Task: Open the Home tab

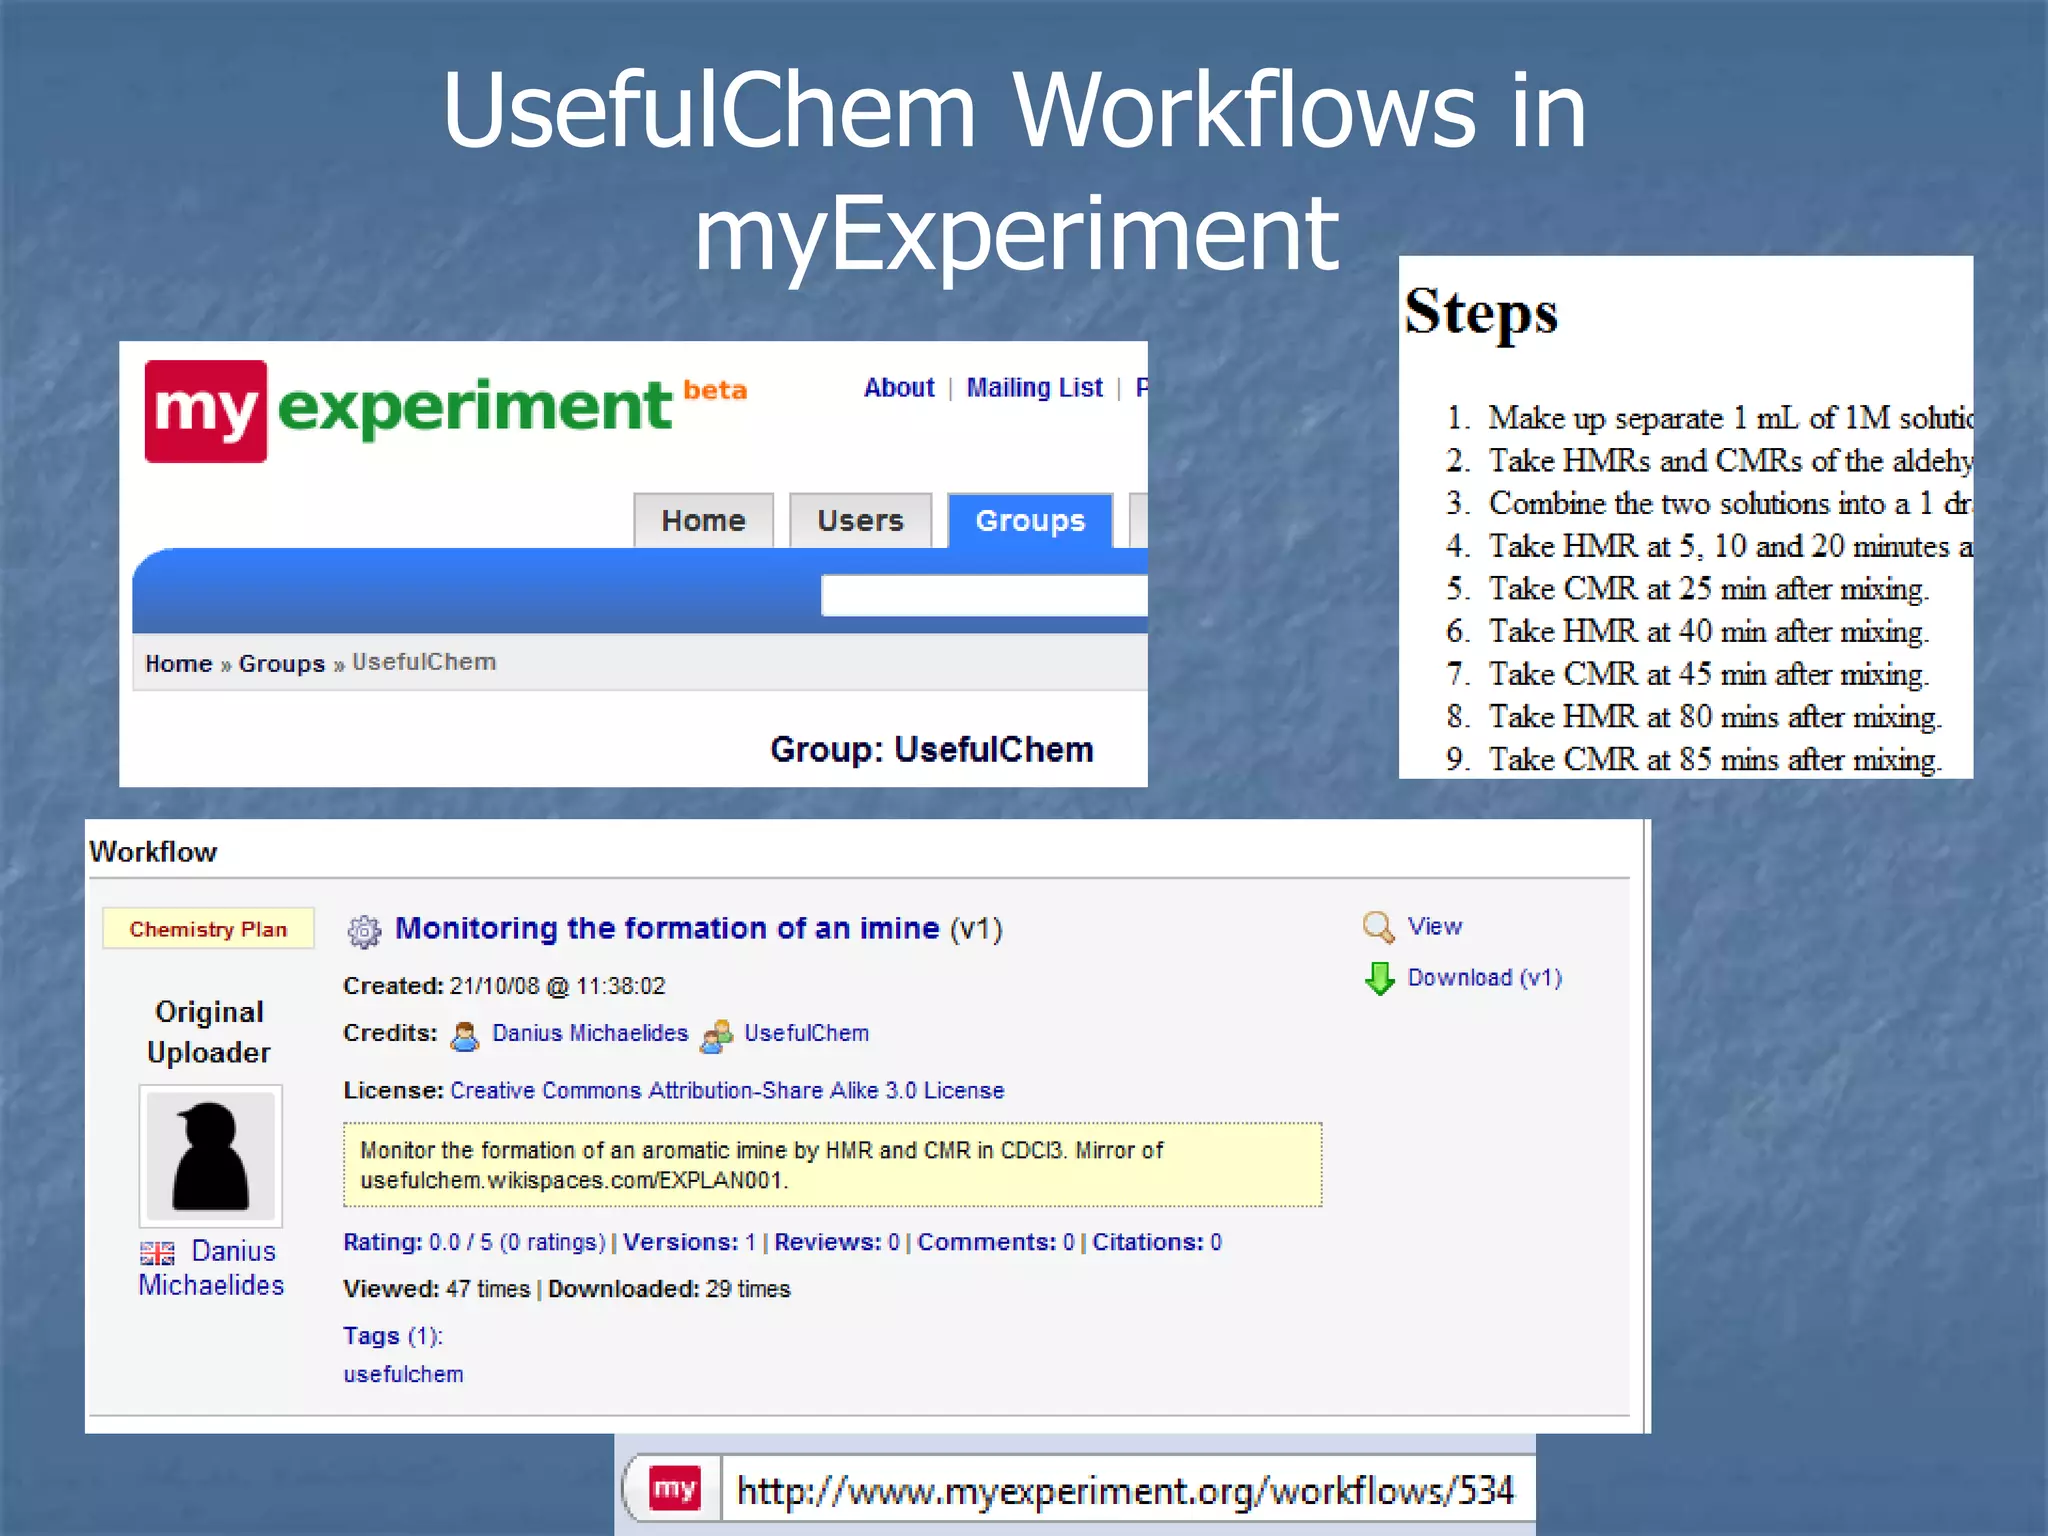Action: (703, 520)
